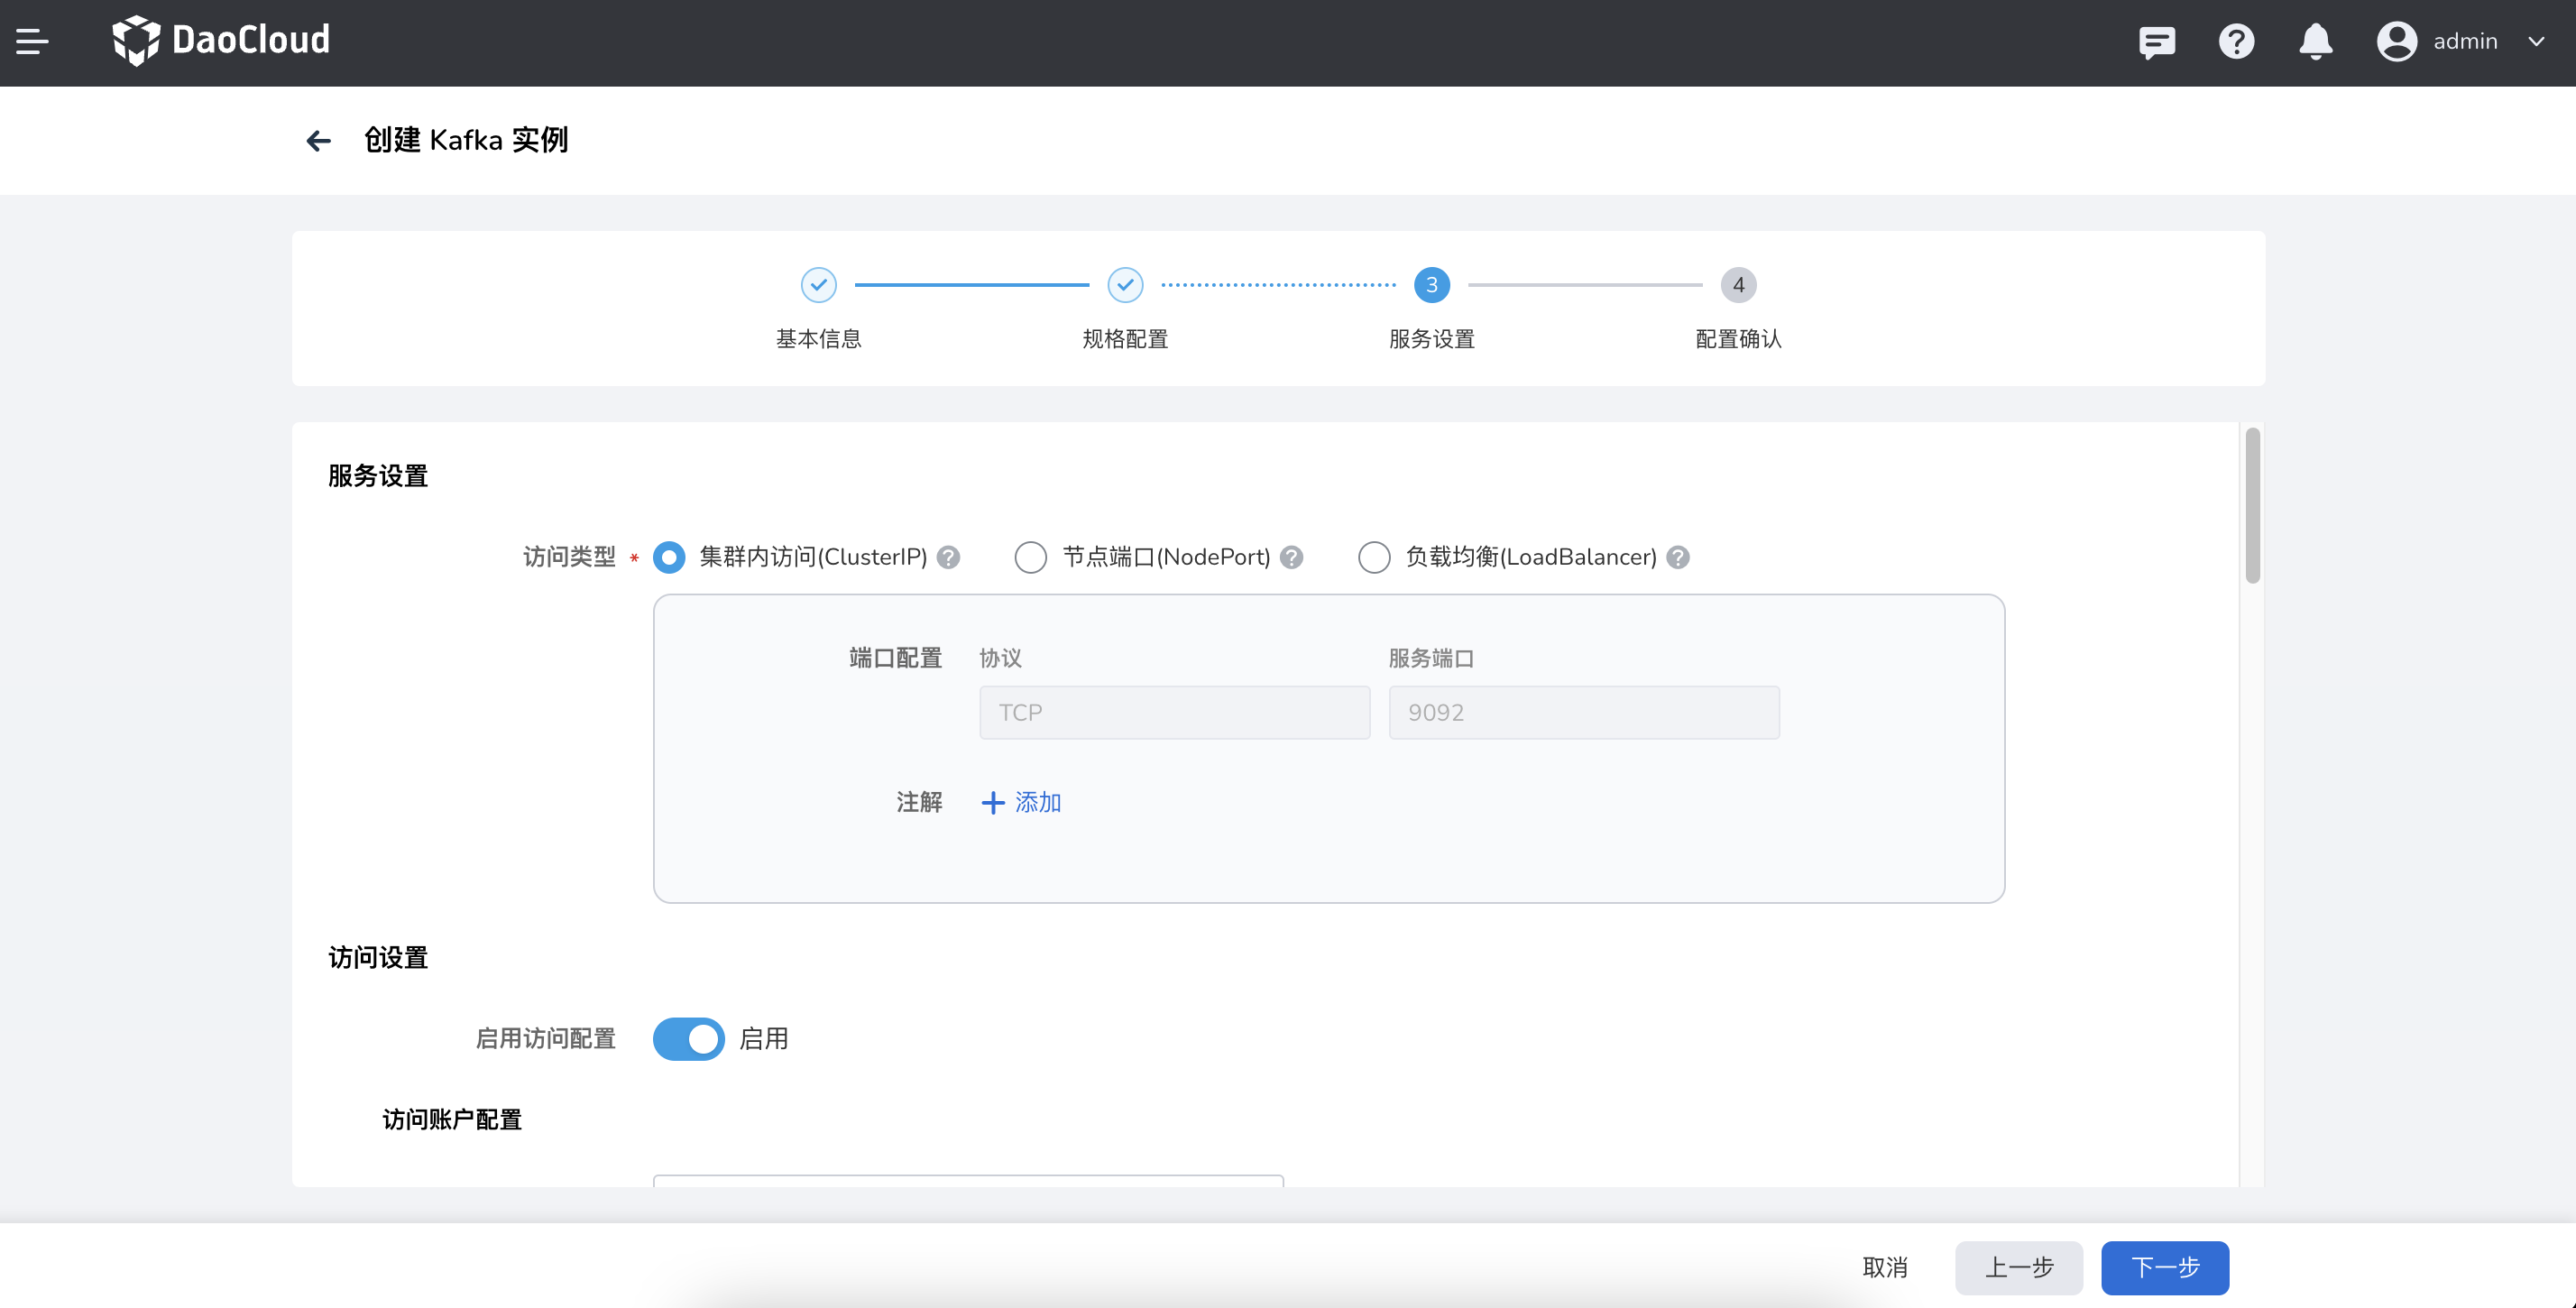Click the 下一步 button
2576x1308 pixels.
click(x=2164, y=1268)
